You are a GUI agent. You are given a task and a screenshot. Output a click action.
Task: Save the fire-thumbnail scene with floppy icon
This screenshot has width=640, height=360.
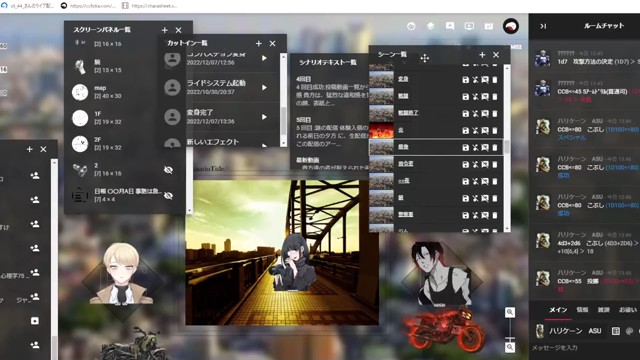(465, 131)
